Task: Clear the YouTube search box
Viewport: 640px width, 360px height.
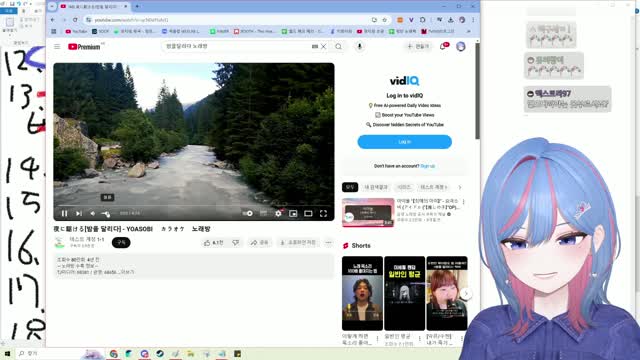Action: point(323,47)
